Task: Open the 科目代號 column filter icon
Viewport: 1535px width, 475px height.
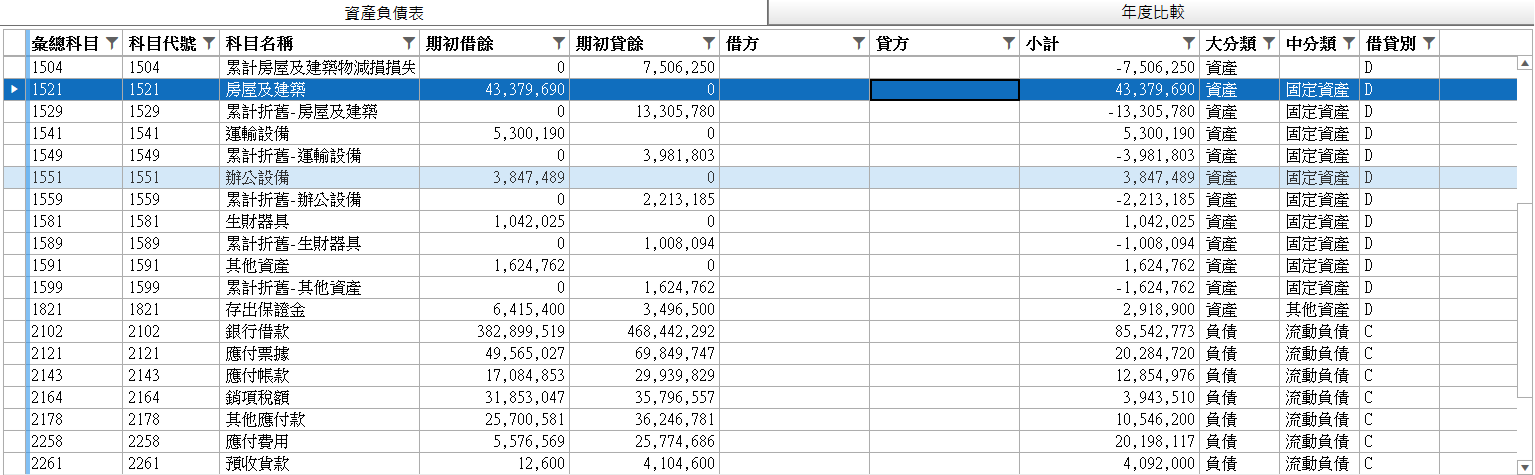Action: click(209, 43)
